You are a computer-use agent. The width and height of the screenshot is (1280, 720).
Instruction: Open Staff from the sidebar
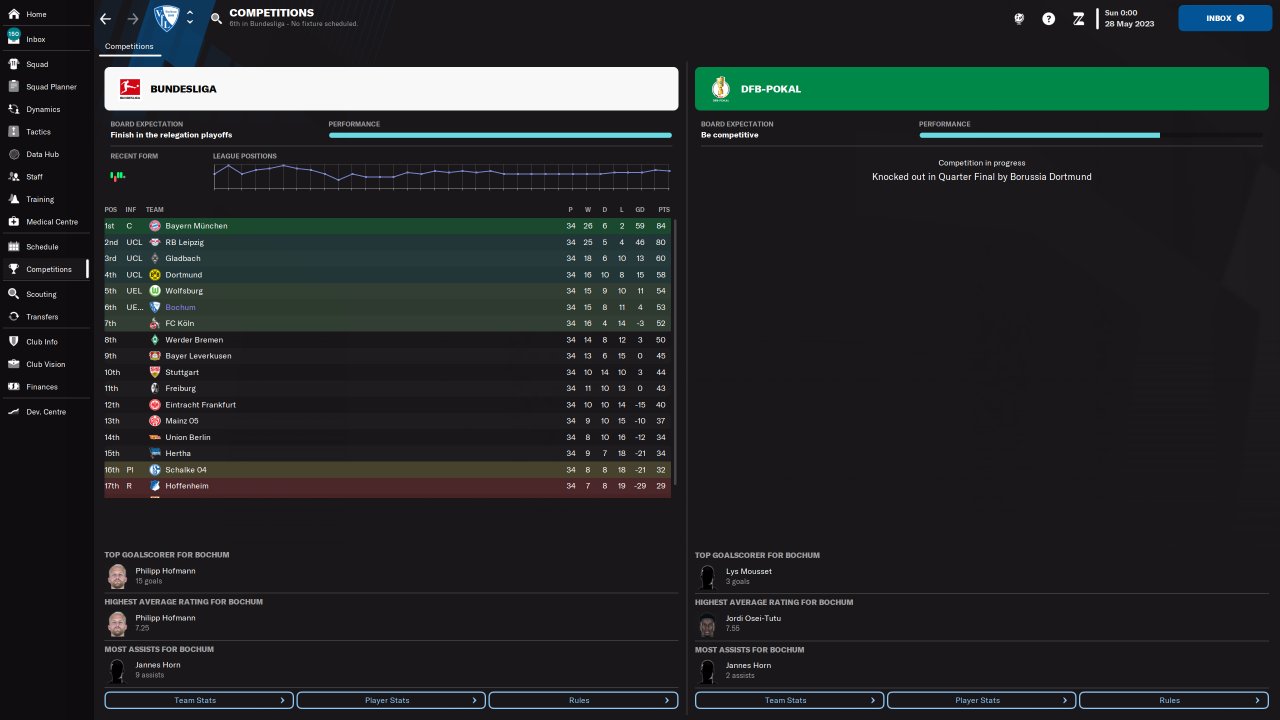pos(44,177)
